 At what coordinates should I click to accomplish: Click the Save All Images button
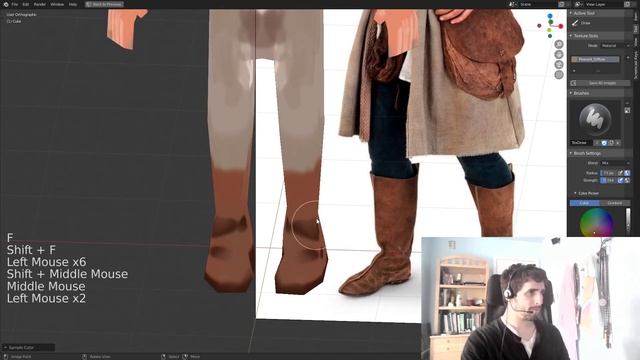599,83
